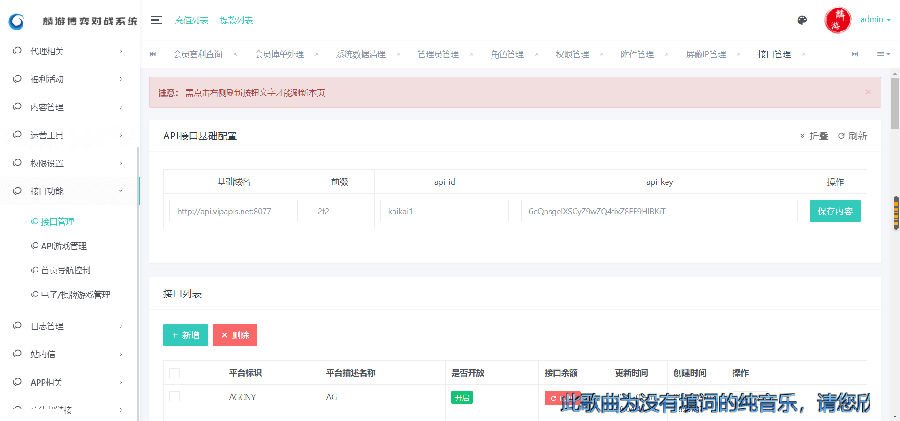Click the red 删除 delete button
Image resolution: width=900 pixels, height=421 pixels.
(x=235, y=335)
